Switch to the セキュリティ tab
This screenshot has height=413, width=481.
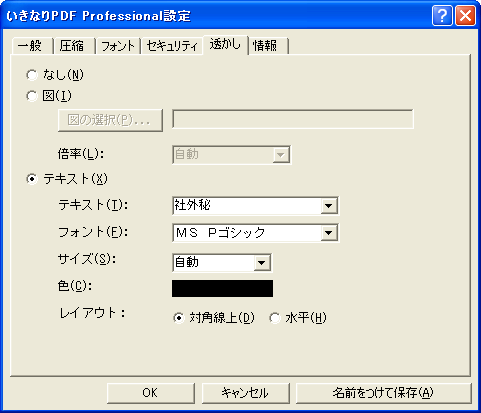[x=172, y=46]
